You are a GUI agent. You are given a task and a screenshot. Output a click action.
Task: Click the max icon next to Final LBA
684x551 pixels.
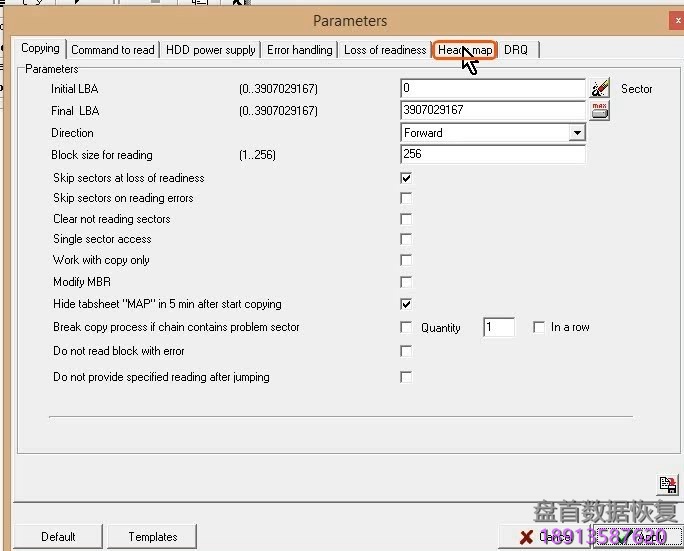(x=600, y=111)
